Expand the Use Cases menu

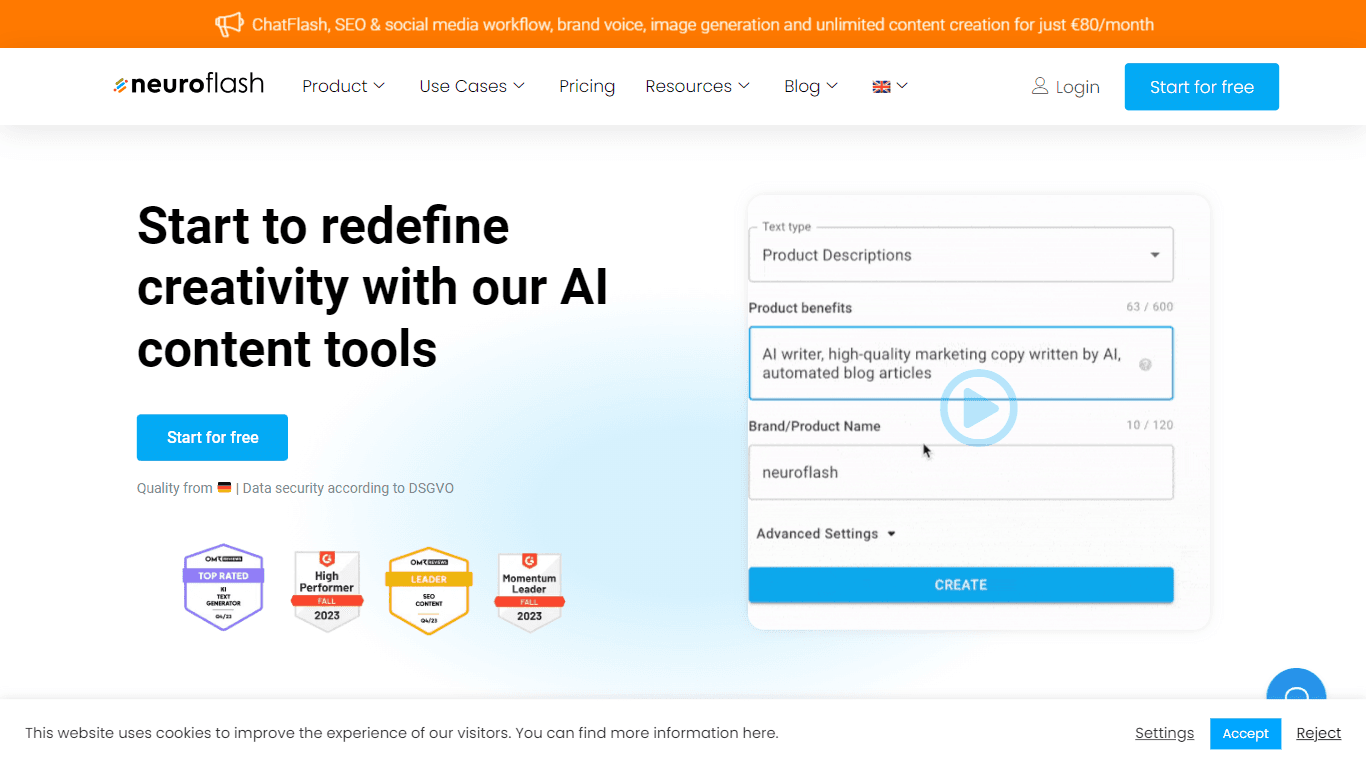pyautogui.click(x=472, y=86)
